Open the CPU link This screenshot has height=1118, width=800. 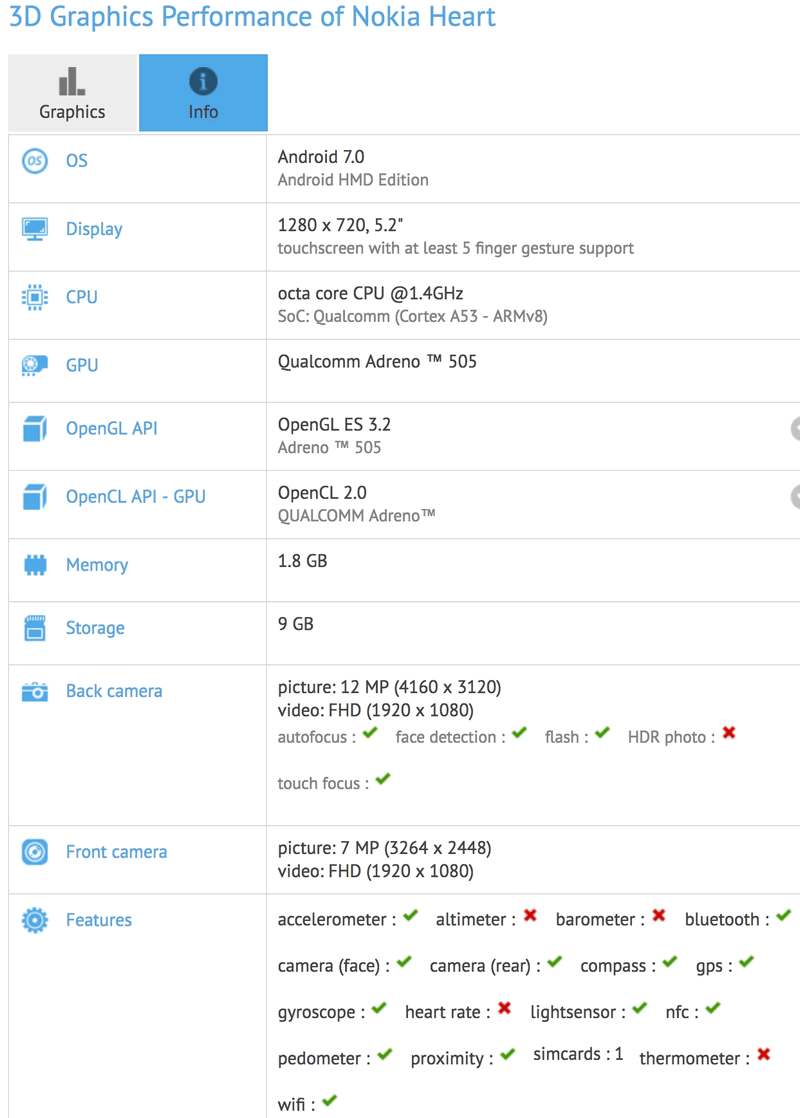tap(82, 297)
